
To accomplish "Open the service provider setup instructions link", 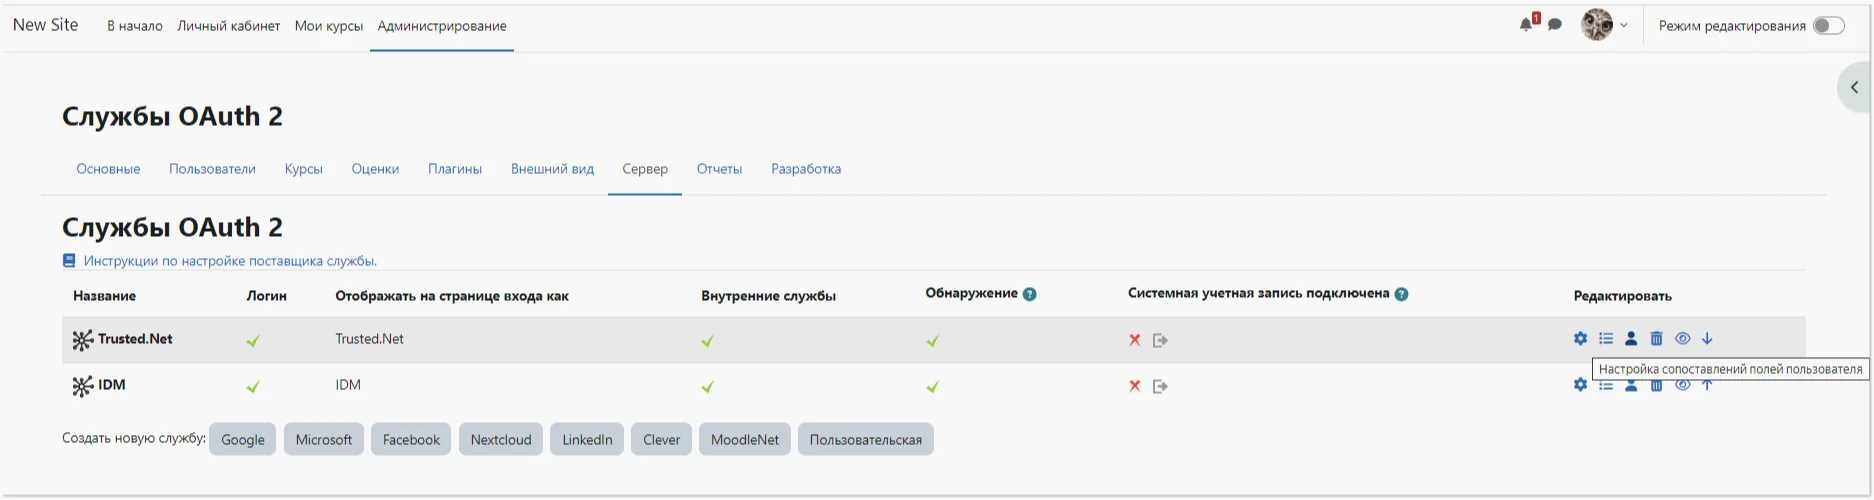I will [x=230, y=261].
